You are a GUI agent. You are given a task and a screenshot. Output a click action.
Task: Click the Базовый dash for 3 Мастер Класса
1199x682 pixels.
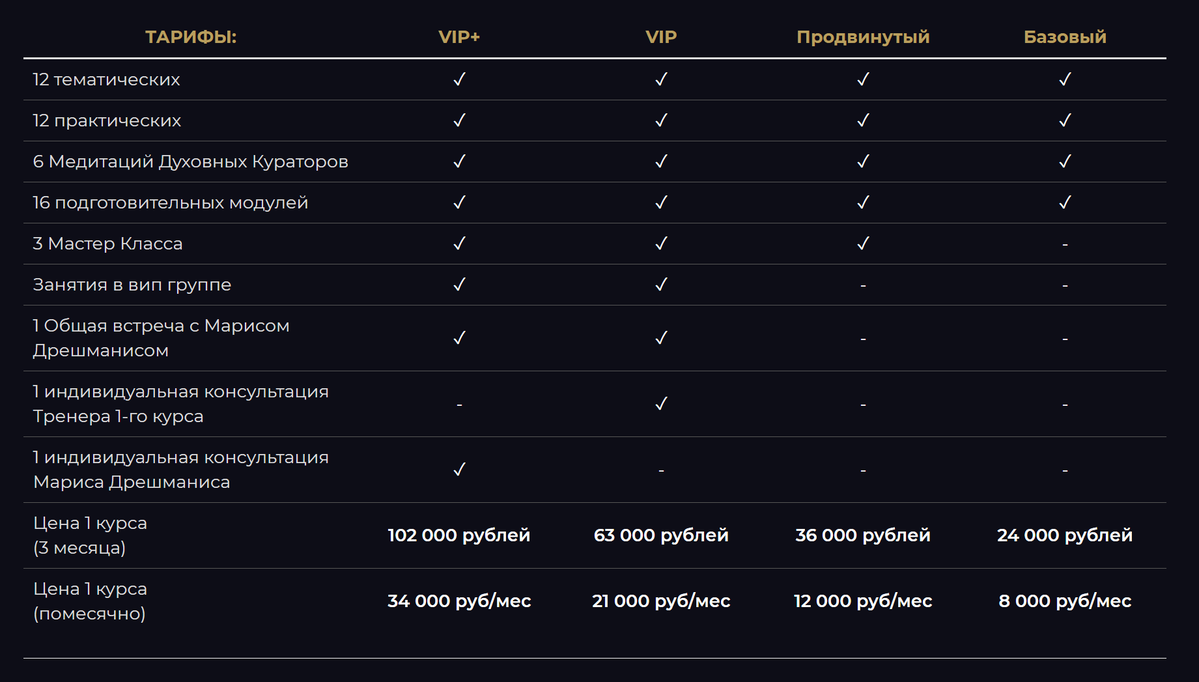point(1064,245)
